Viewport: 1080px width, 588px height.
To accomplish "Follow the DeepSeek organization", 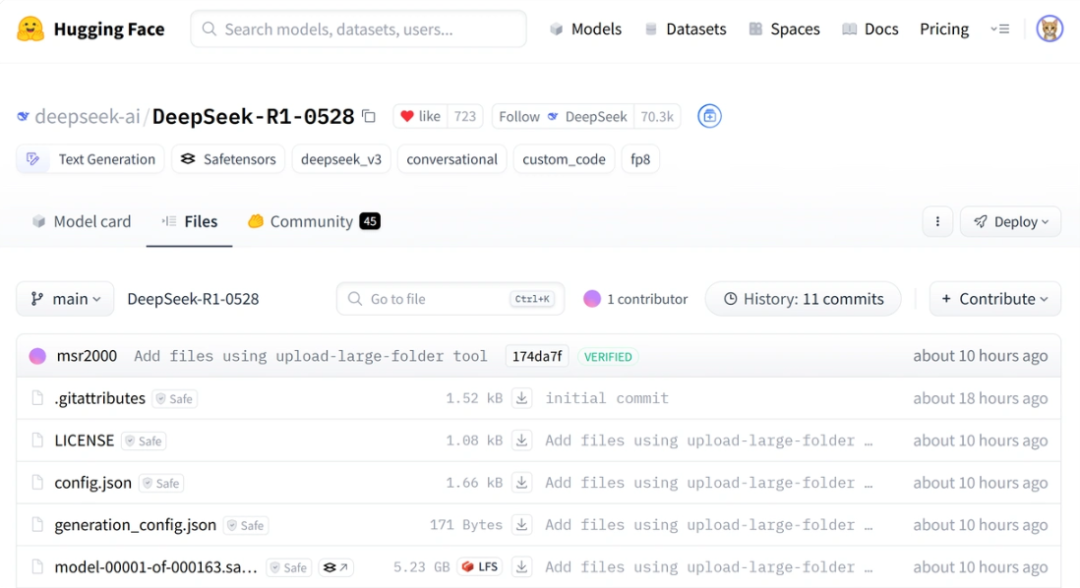I will pos(519,117).
